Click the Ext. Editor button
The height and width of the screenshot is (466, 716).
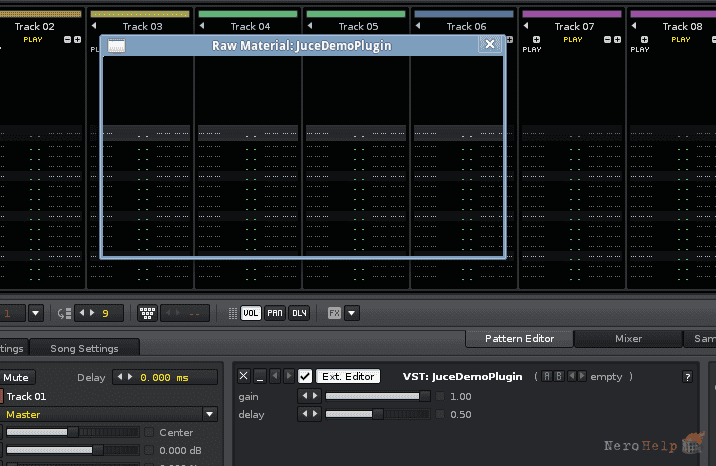click(x=348, y=377)
